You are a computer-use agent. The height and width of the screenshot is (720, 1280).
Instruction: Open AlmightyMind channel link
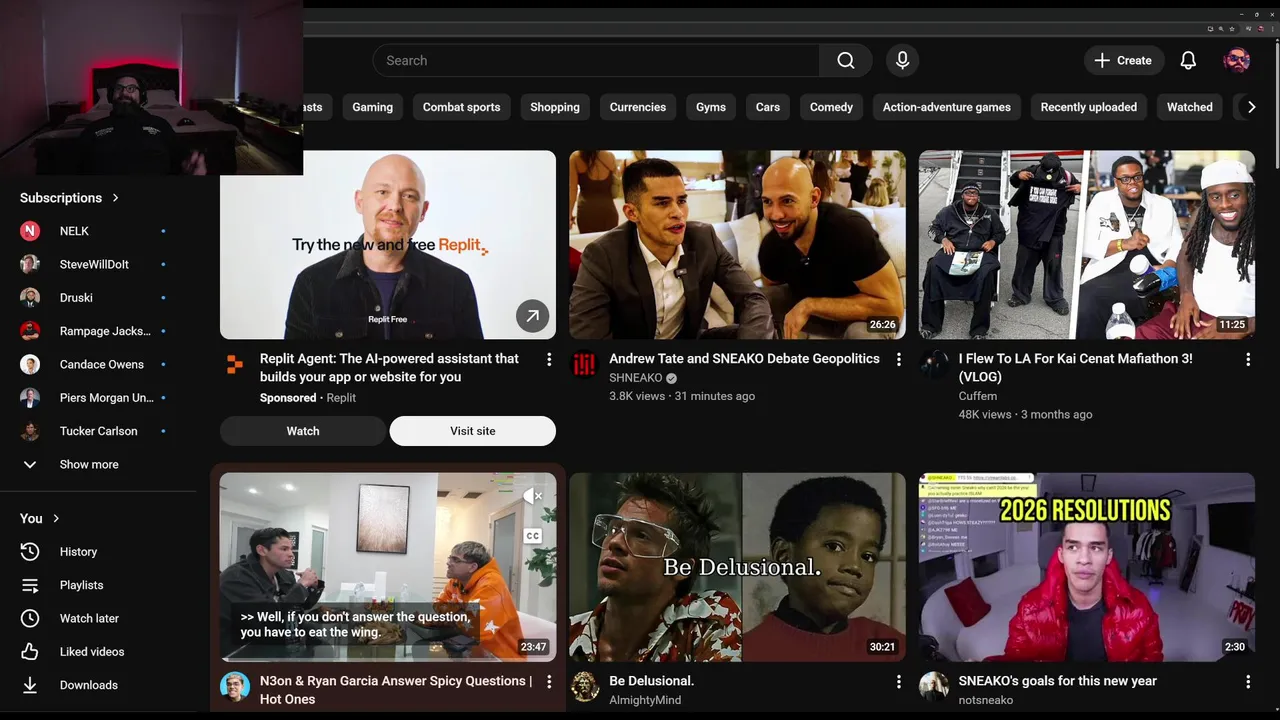click(x=645, y=700)
